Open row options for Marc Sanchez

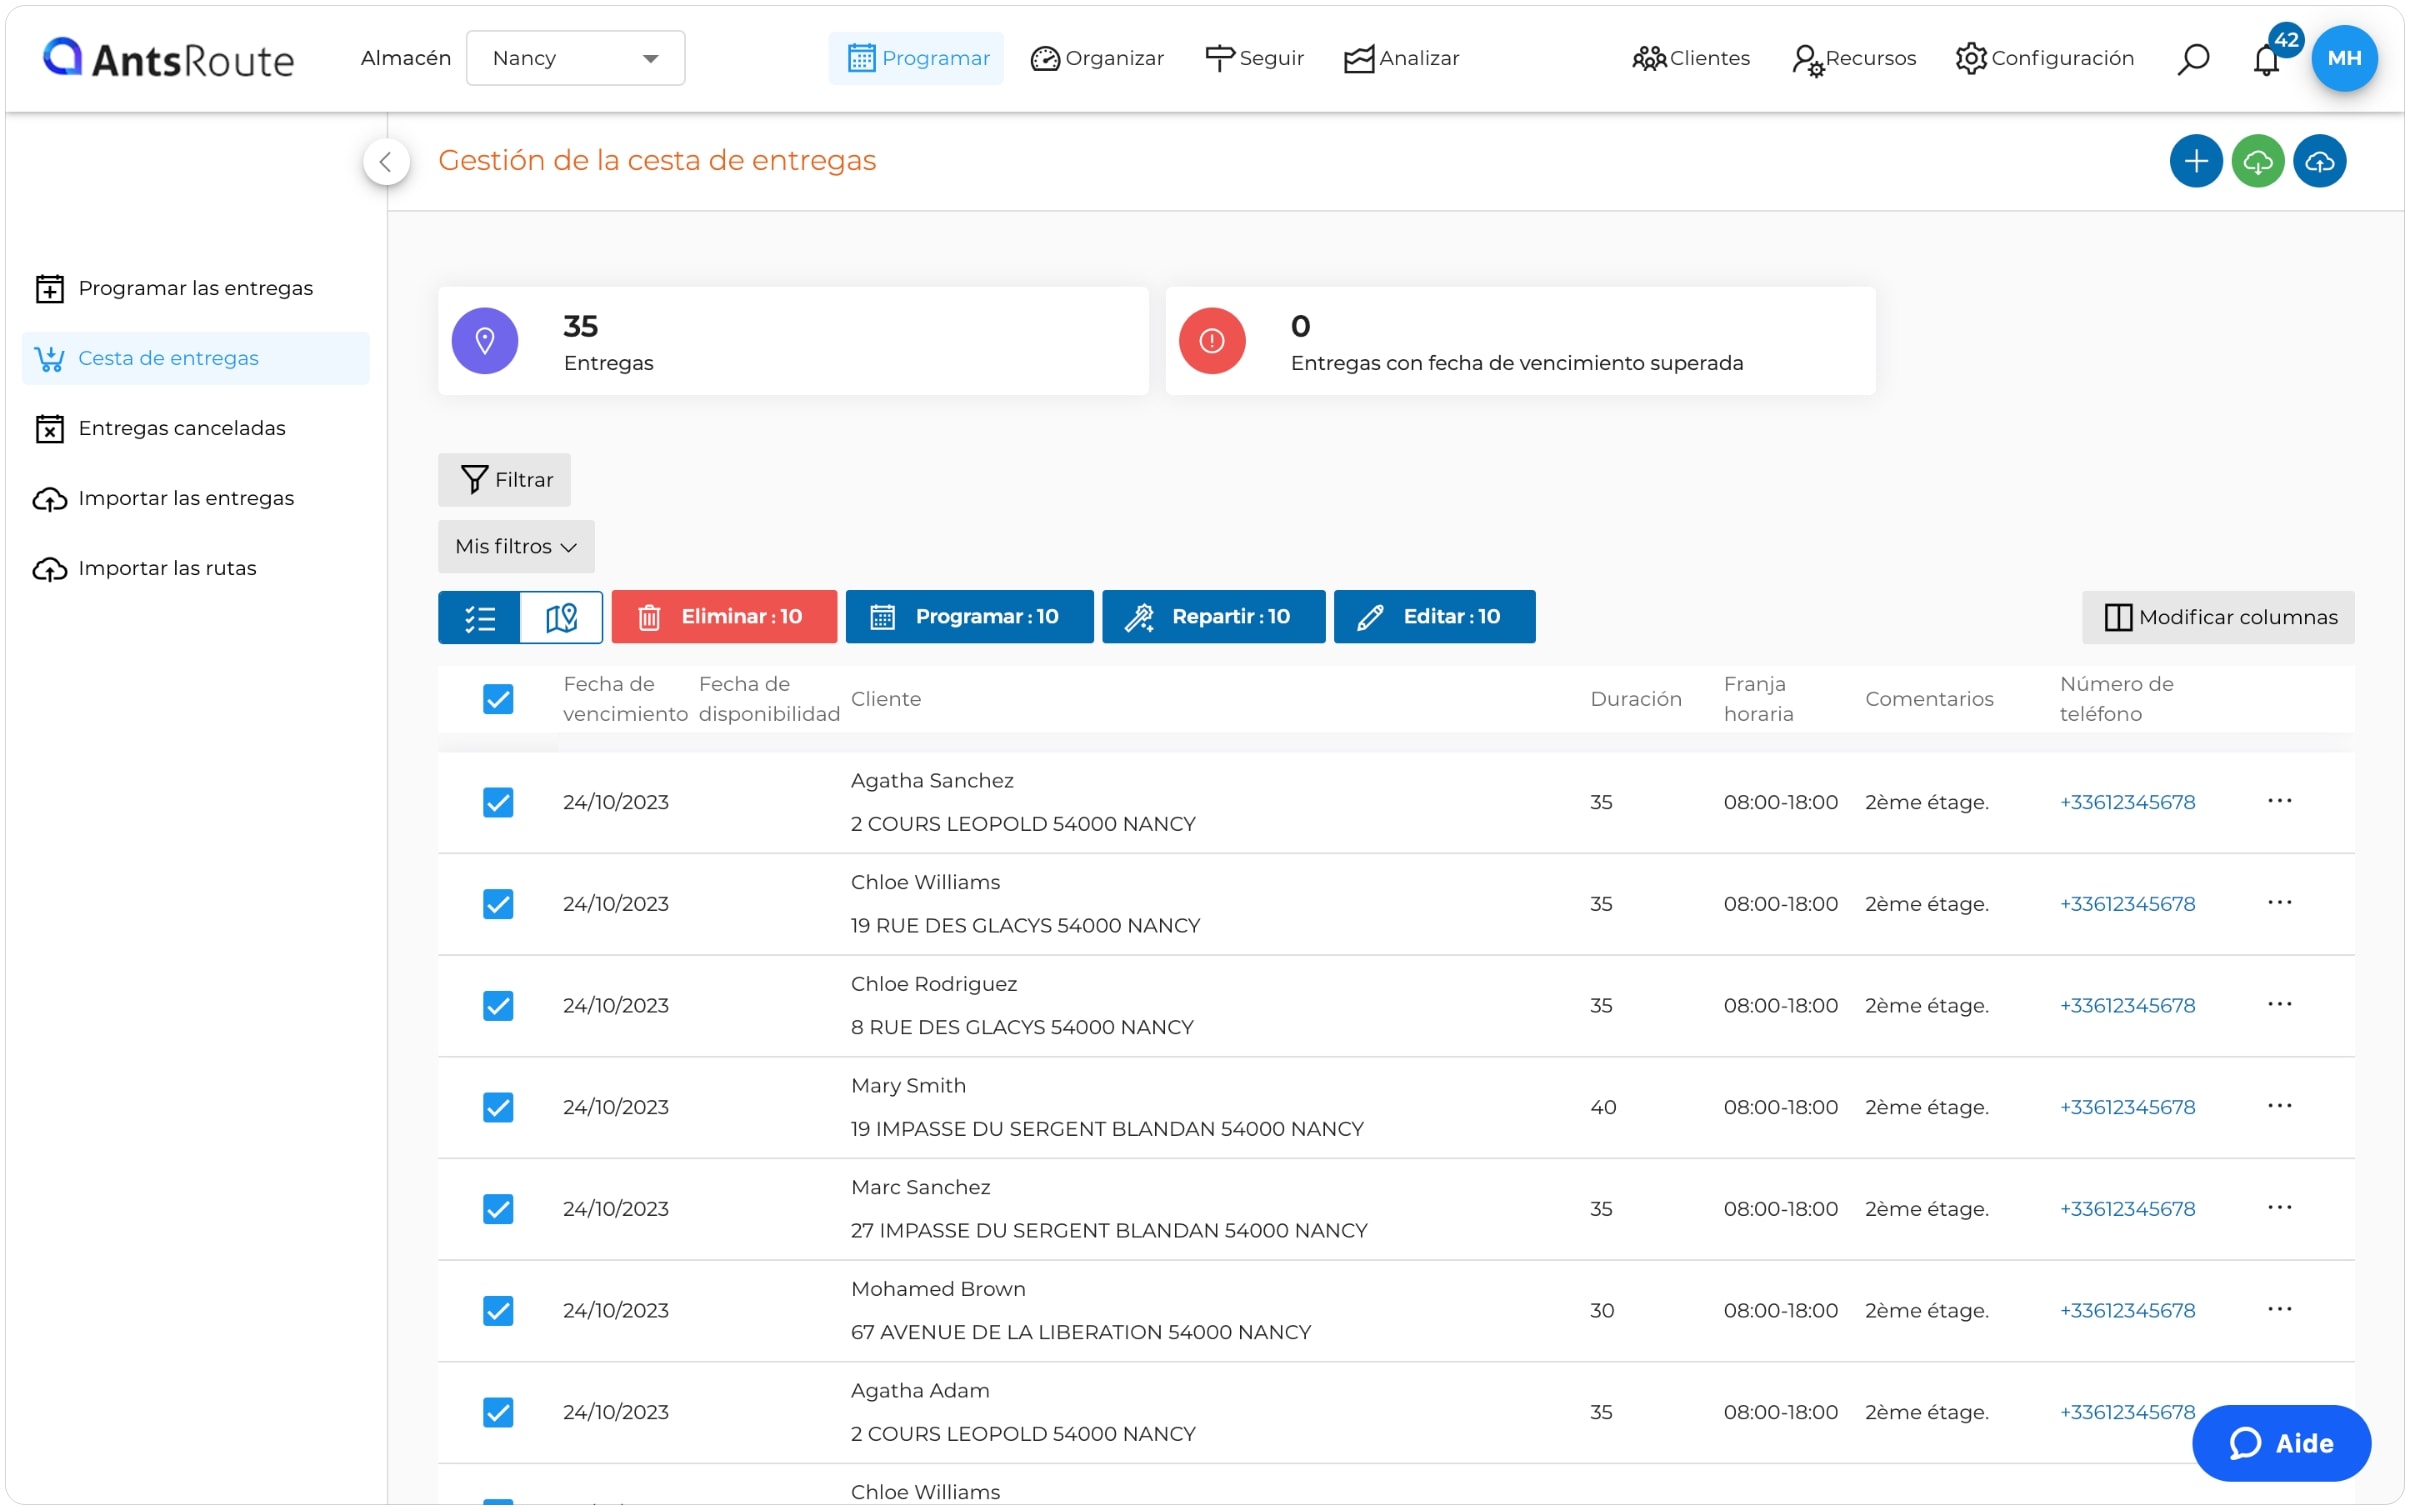pyautogui.click(x=2279, y=1207)
